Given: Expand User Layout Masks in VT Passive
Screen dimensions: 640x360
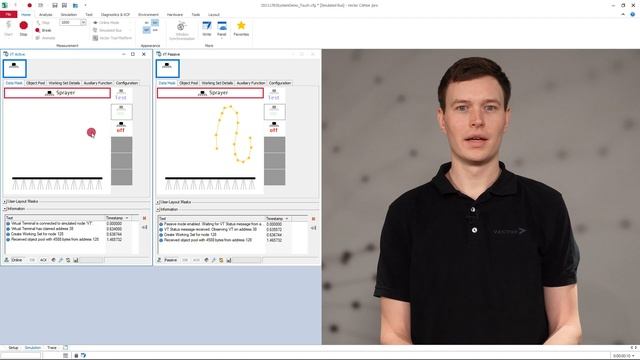Looking at the screenshot, I should pyautogui.click(x=158, y=202).
